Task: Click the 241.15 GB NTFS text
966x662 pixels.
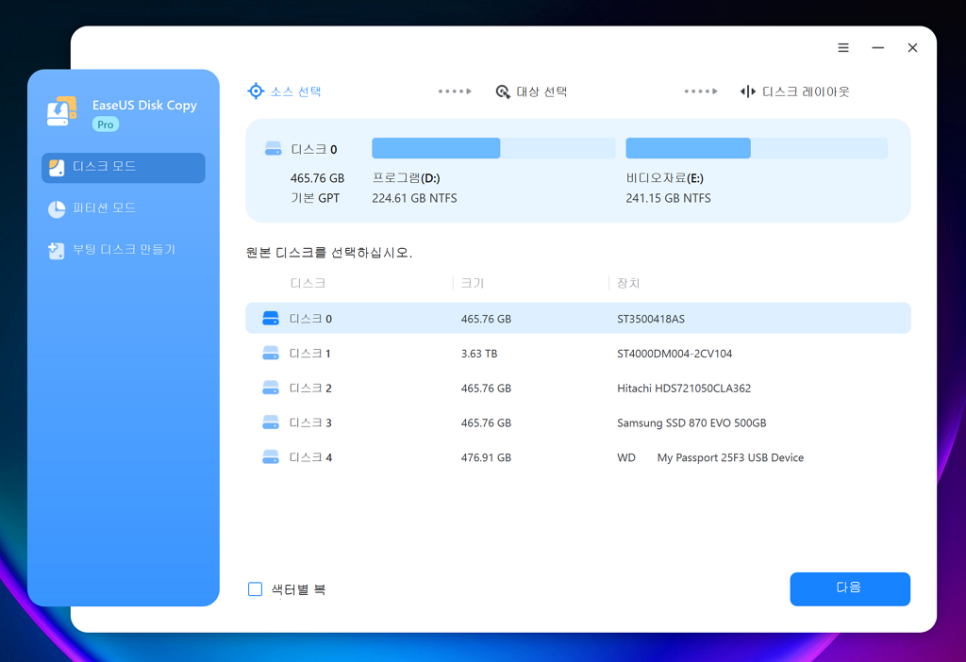Action: tap(668, 198)
